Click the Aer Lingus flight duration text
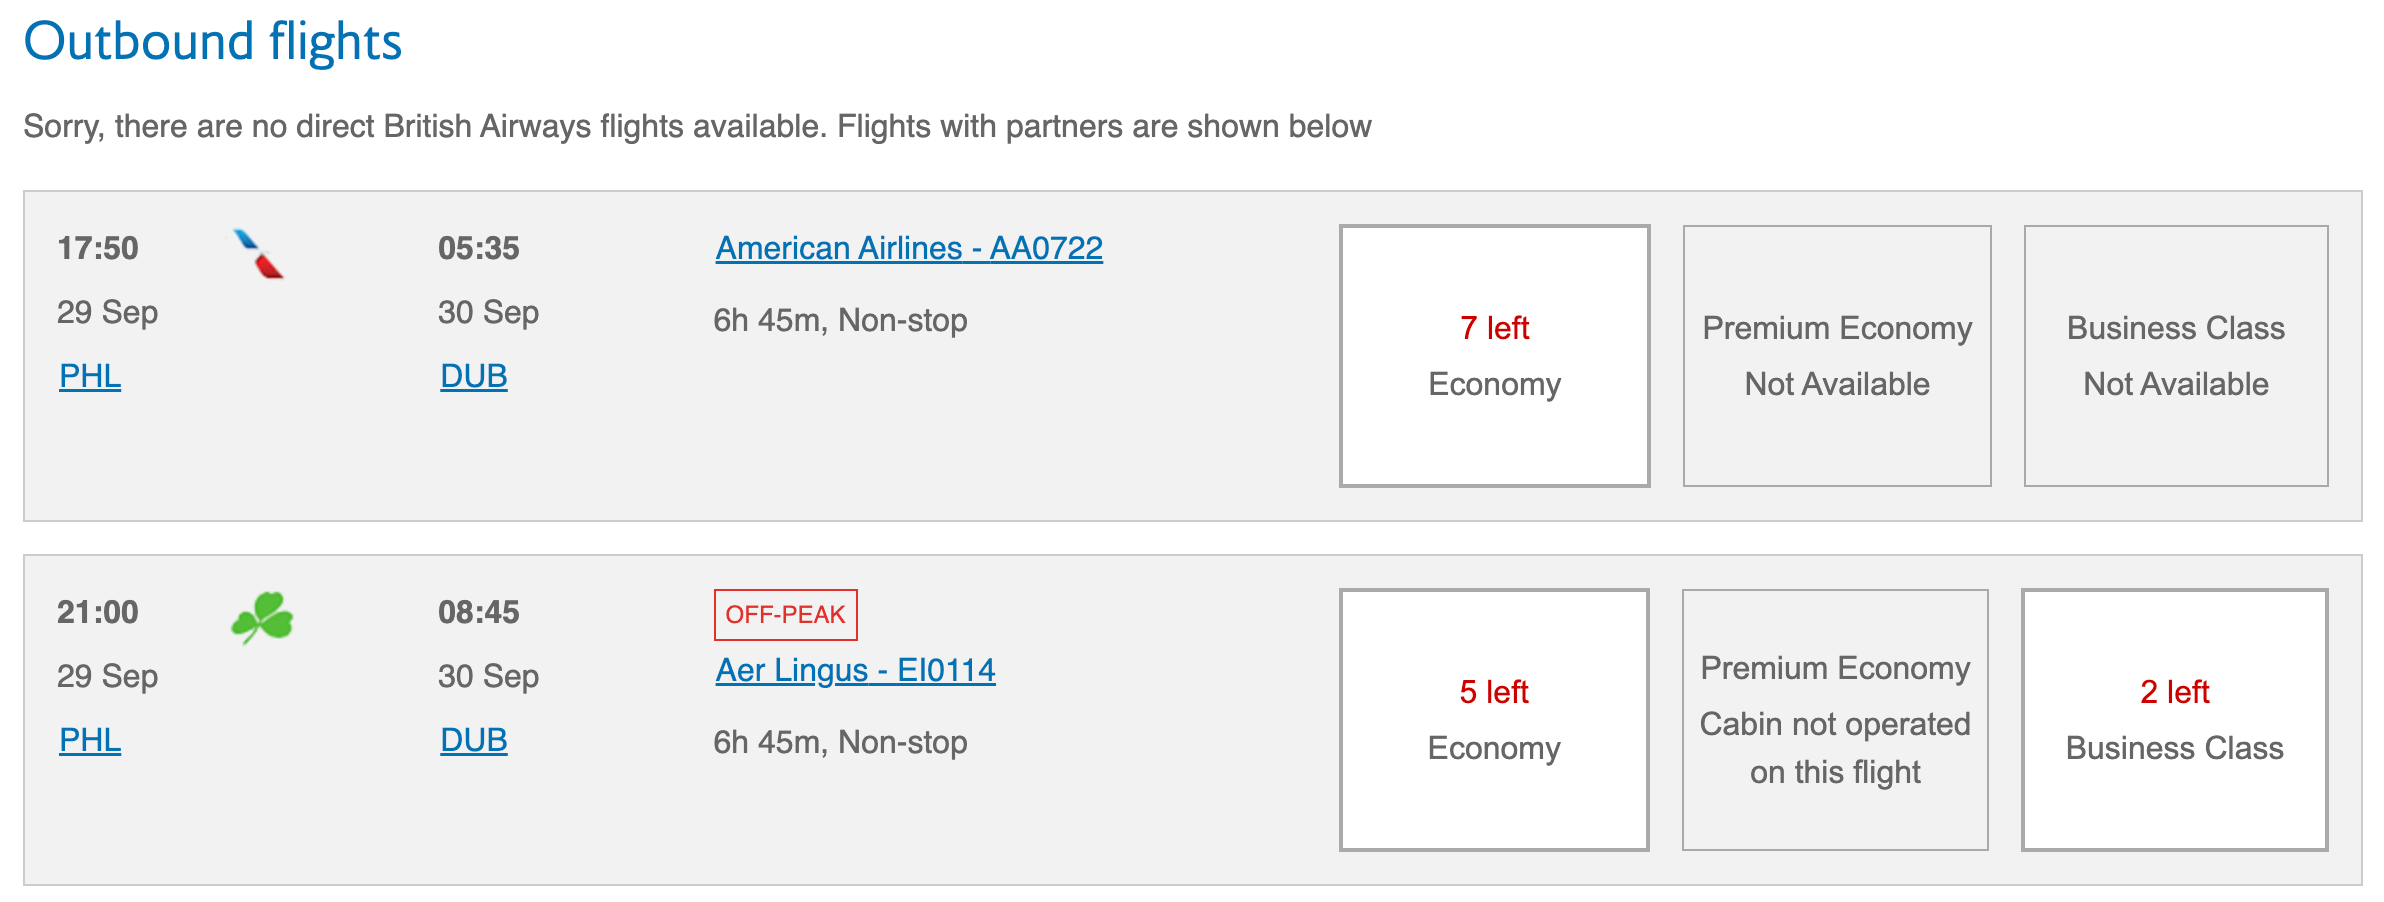The width and height of the screenshot is (2384, 902). tap(840, 742)
